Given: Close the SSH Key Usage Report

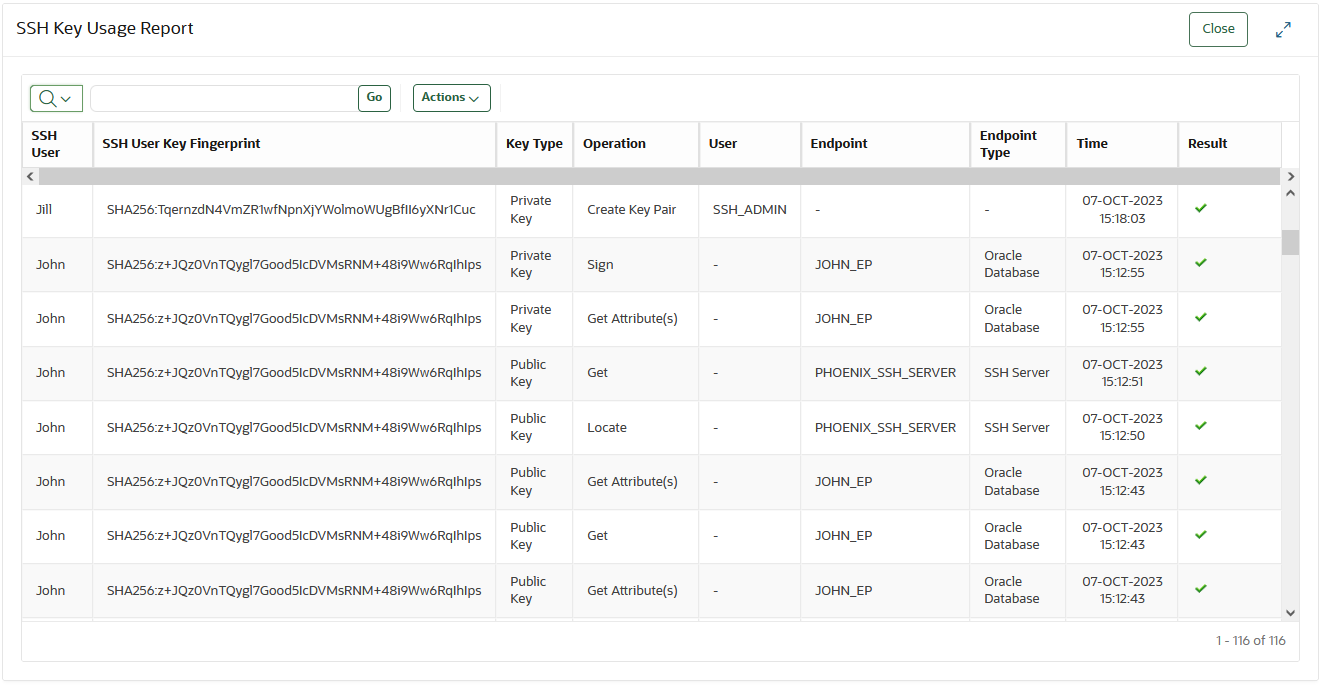Looking at the screenshot, I should [x=1217, y=29].
